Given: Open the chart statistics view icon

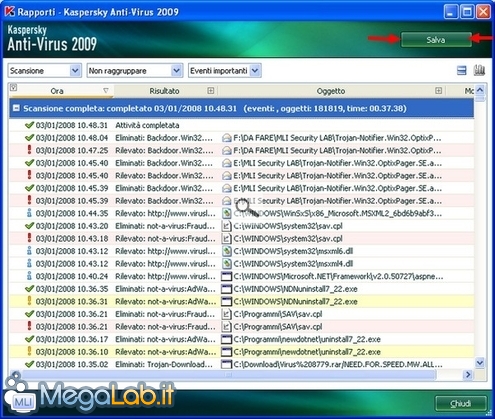Looking at the screenshot, I should 479,70.
